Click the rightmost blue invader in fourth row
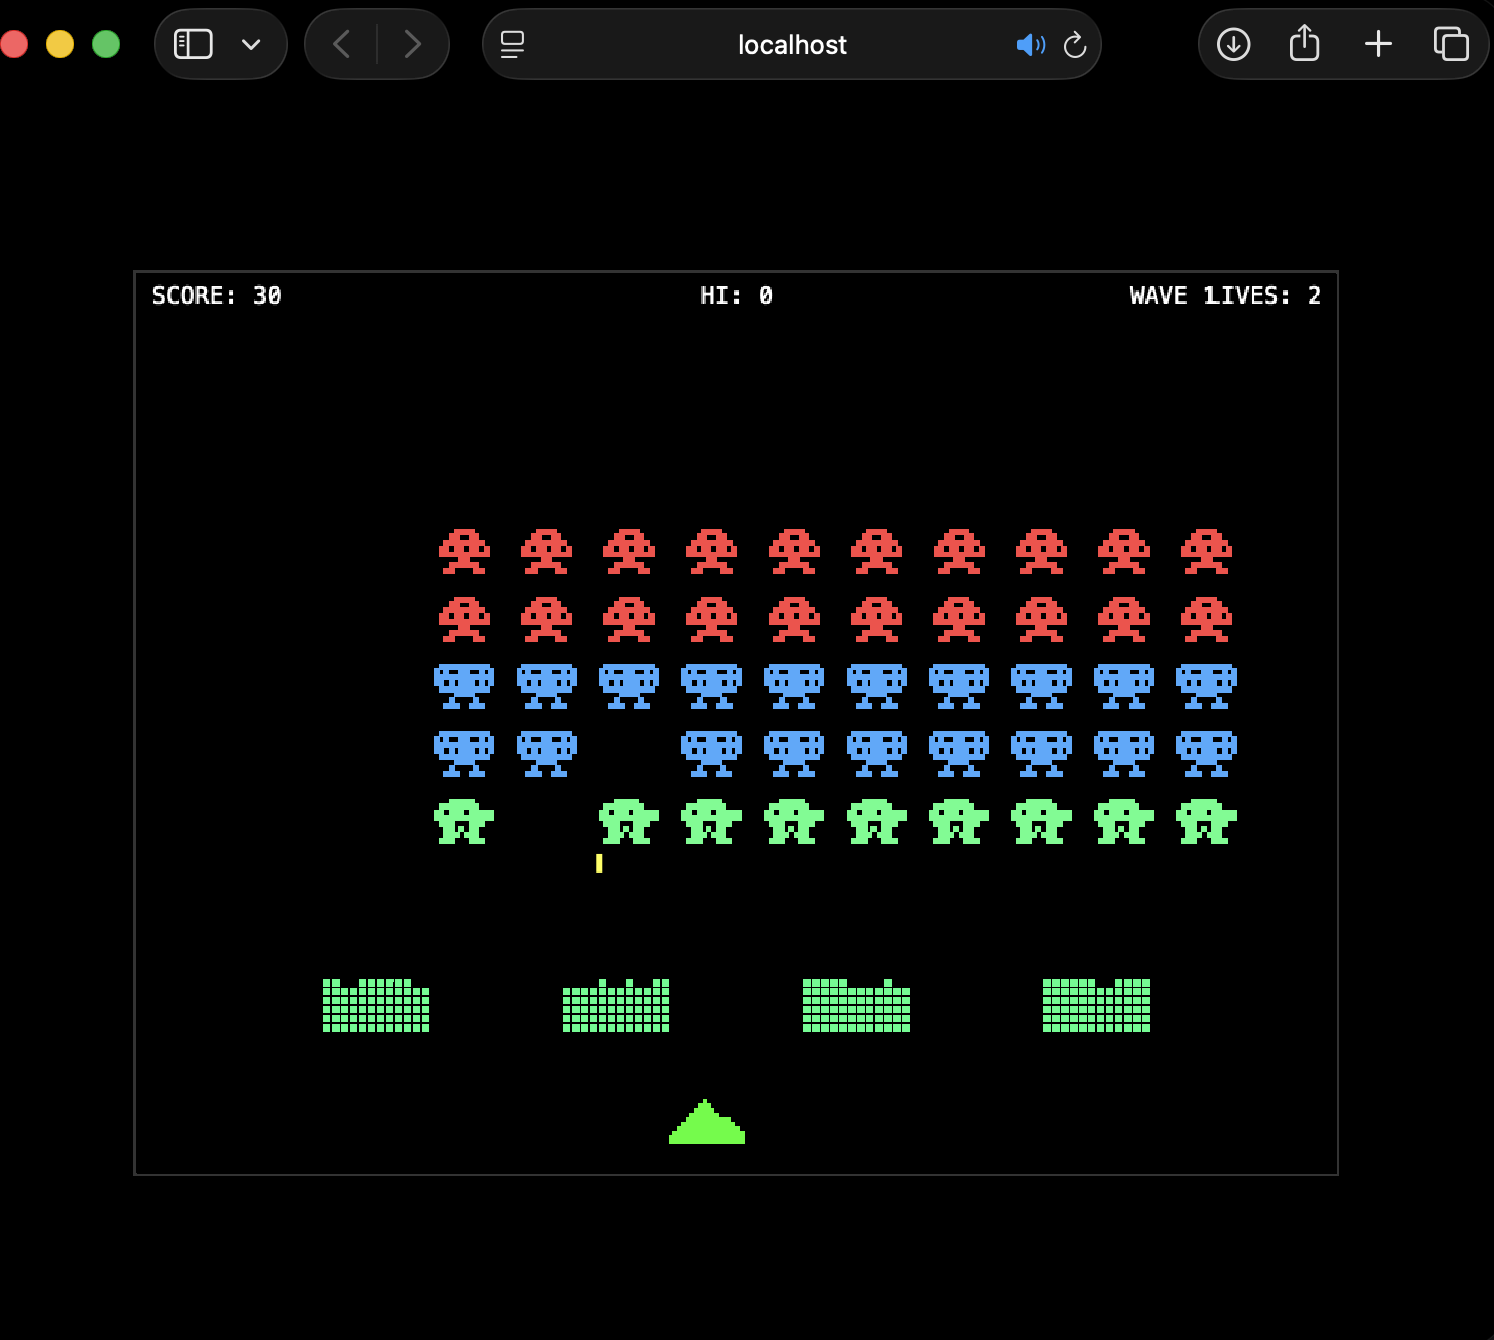The image size is (1494, 1340). click(1206, 754)
